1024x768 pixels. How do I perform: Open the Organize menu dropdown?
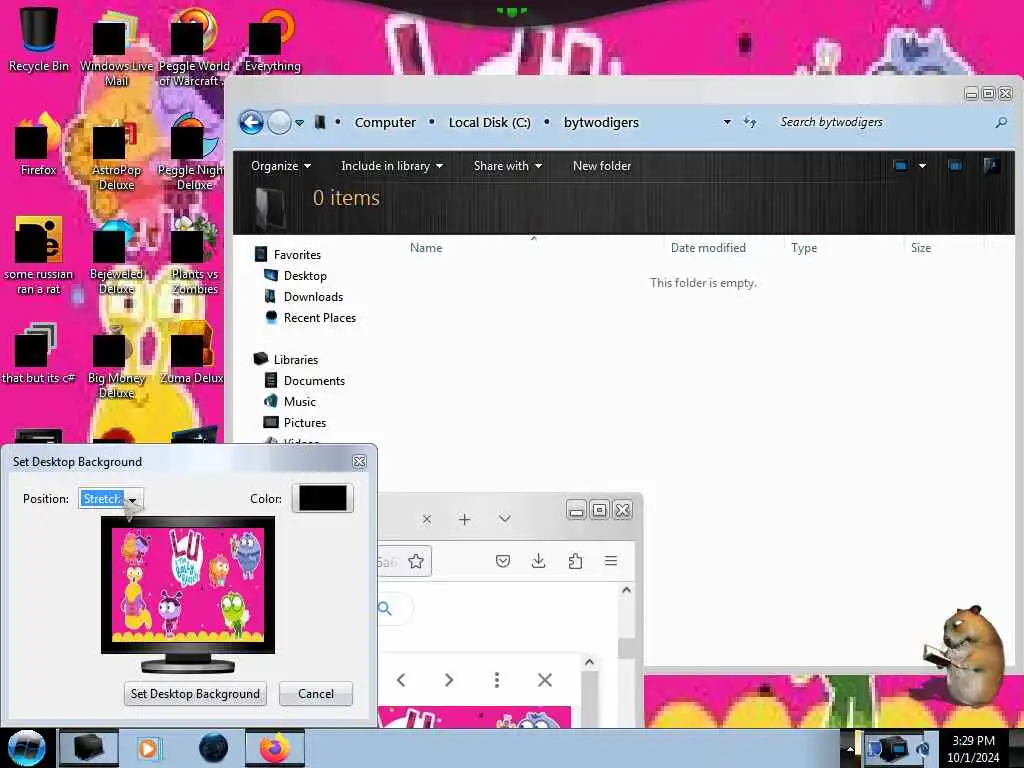[281, 166]
